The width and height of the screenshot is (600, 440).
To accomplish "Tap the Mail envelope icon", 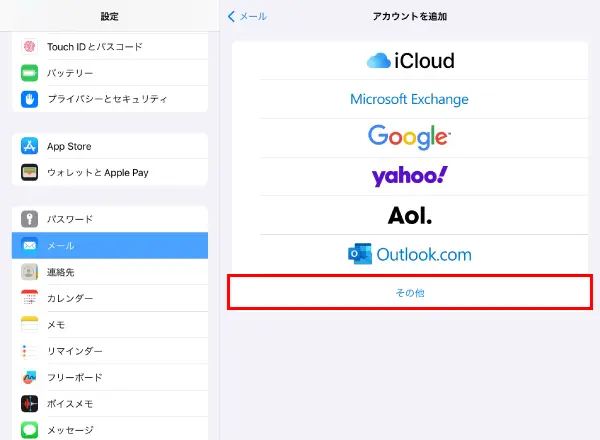I will (x=29, y=245).
